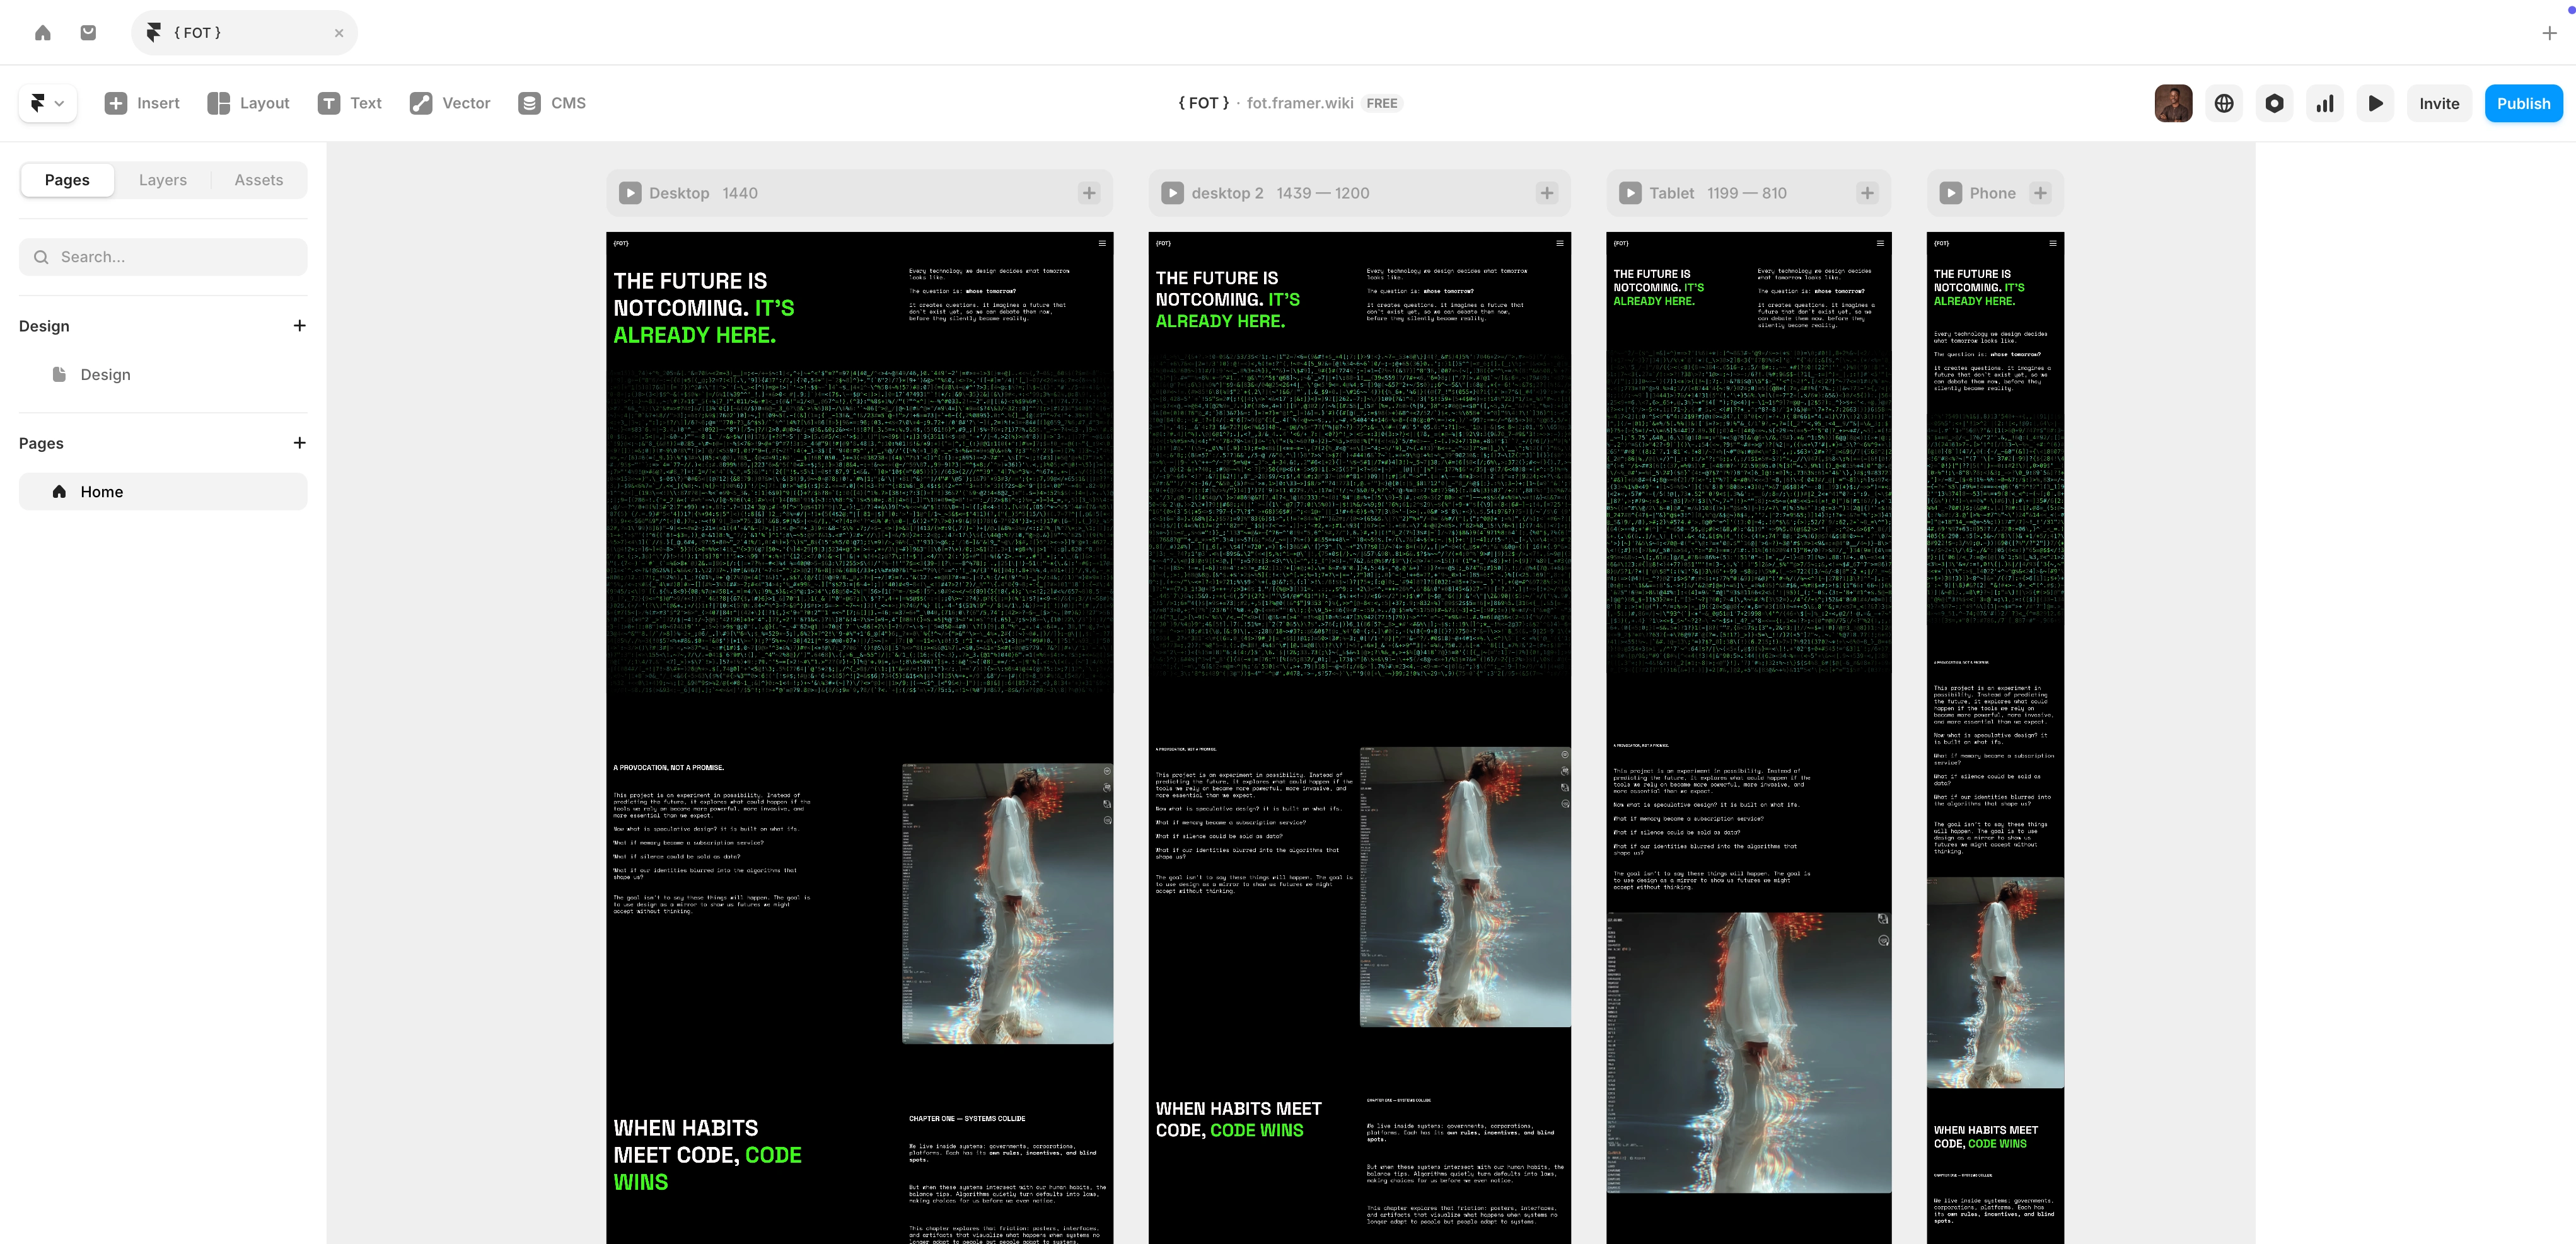Click the Invite button
Screen dimensions: 2576x1244
pos(2438,103)
